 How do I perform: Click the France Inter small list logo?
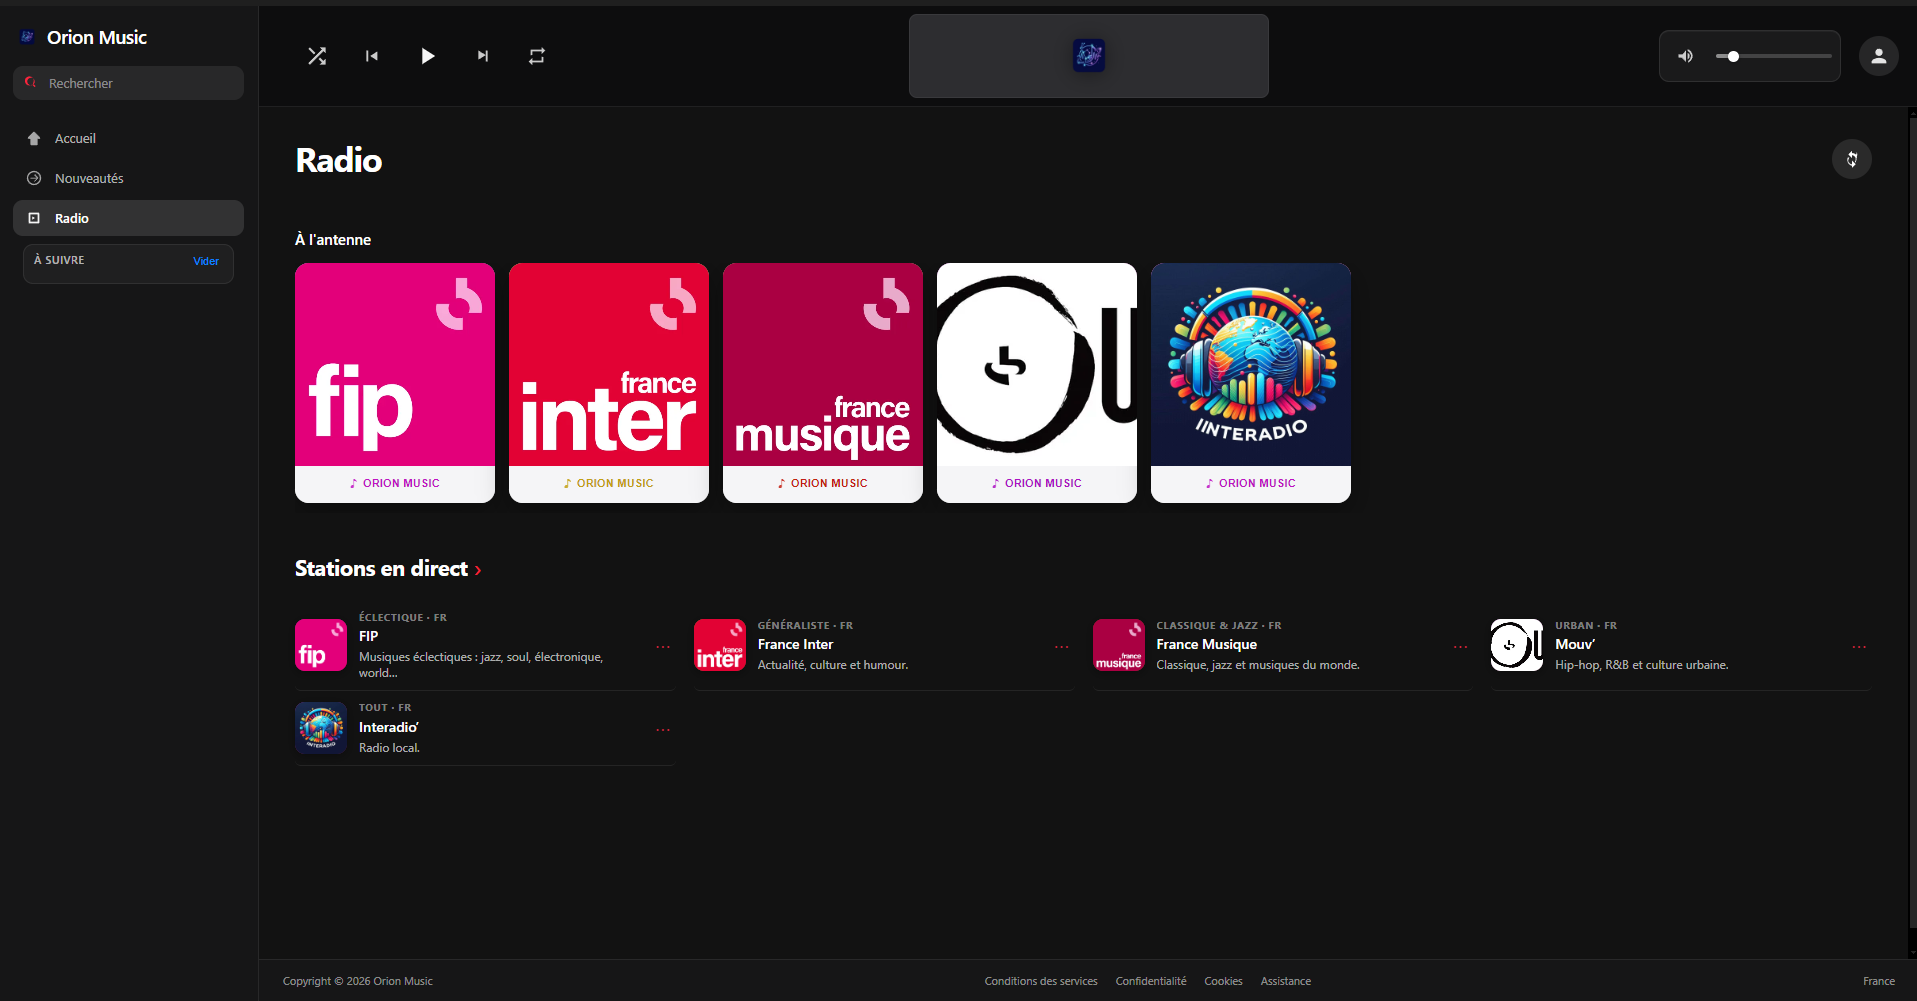tap(720, 645)
